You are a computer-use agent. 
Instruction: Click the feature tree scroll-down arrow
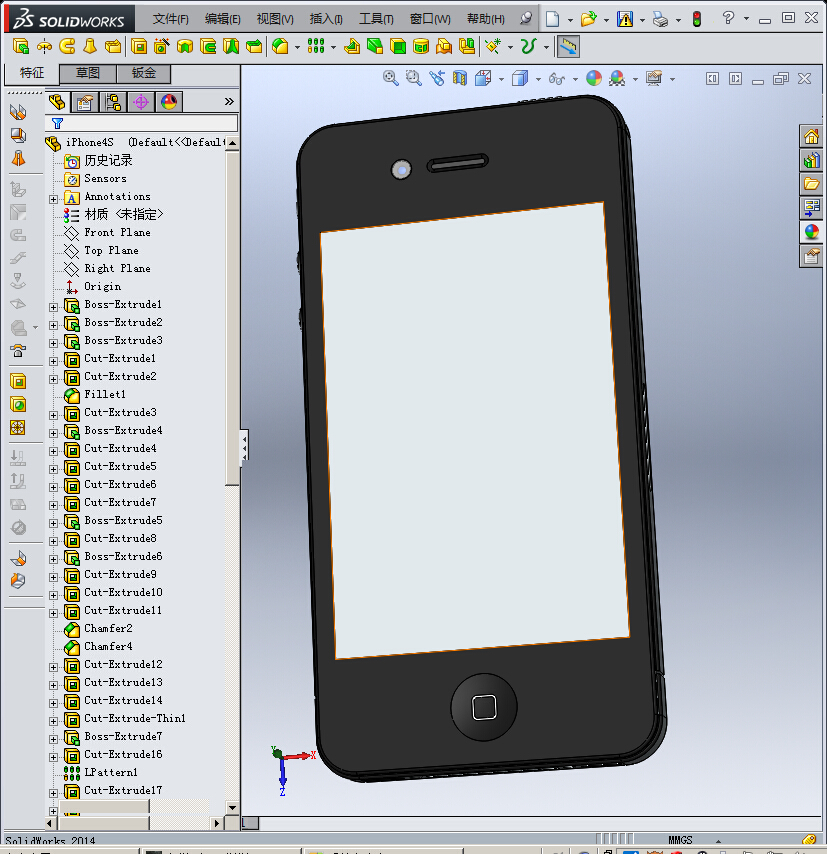233,808
